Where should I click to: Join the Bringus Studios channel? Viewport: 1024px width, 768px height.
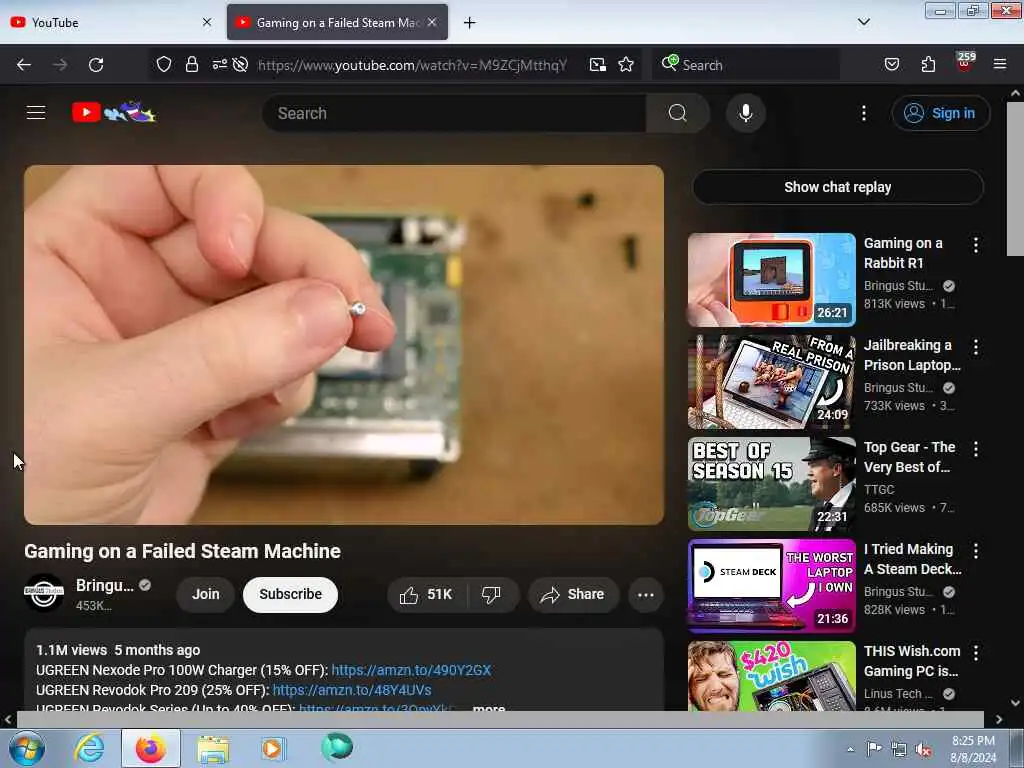(205, 594)
